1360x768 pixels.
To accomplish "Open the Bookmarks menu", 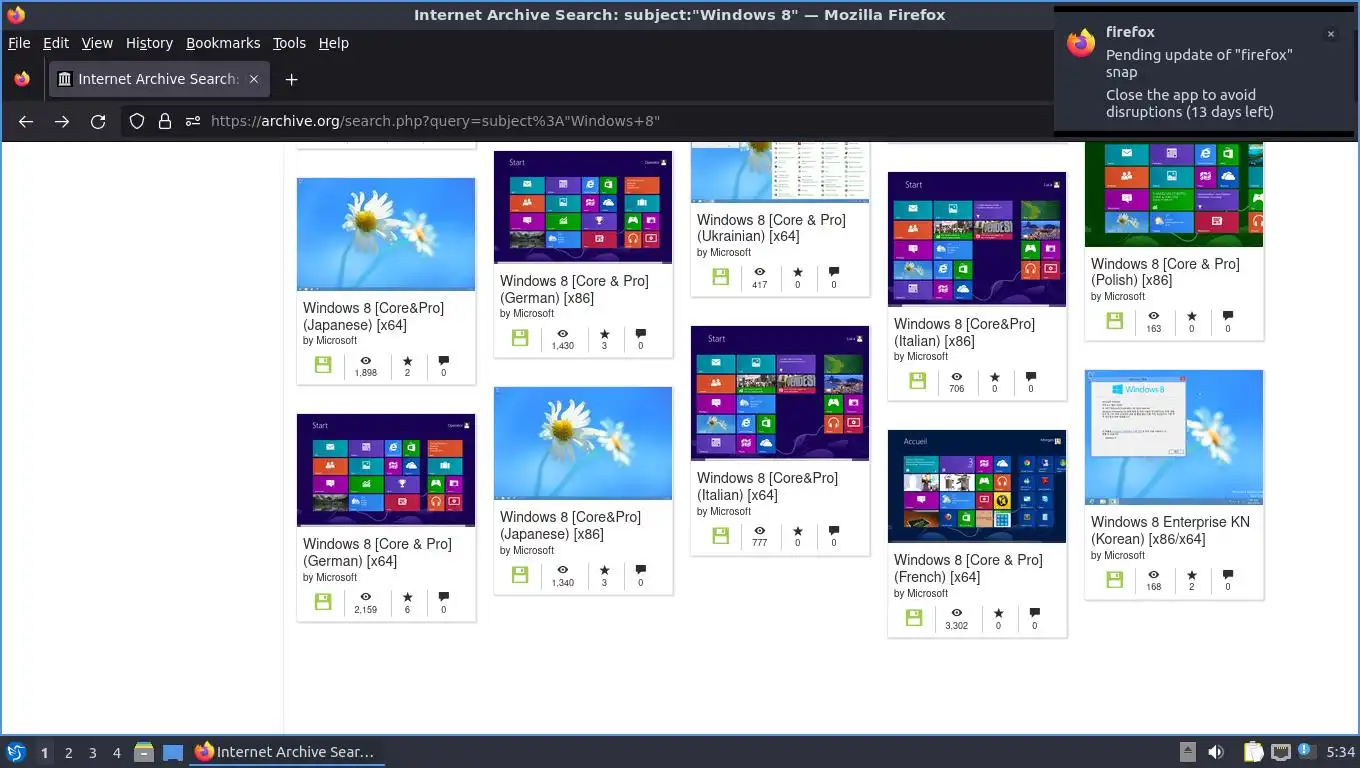I will point(223,43).
